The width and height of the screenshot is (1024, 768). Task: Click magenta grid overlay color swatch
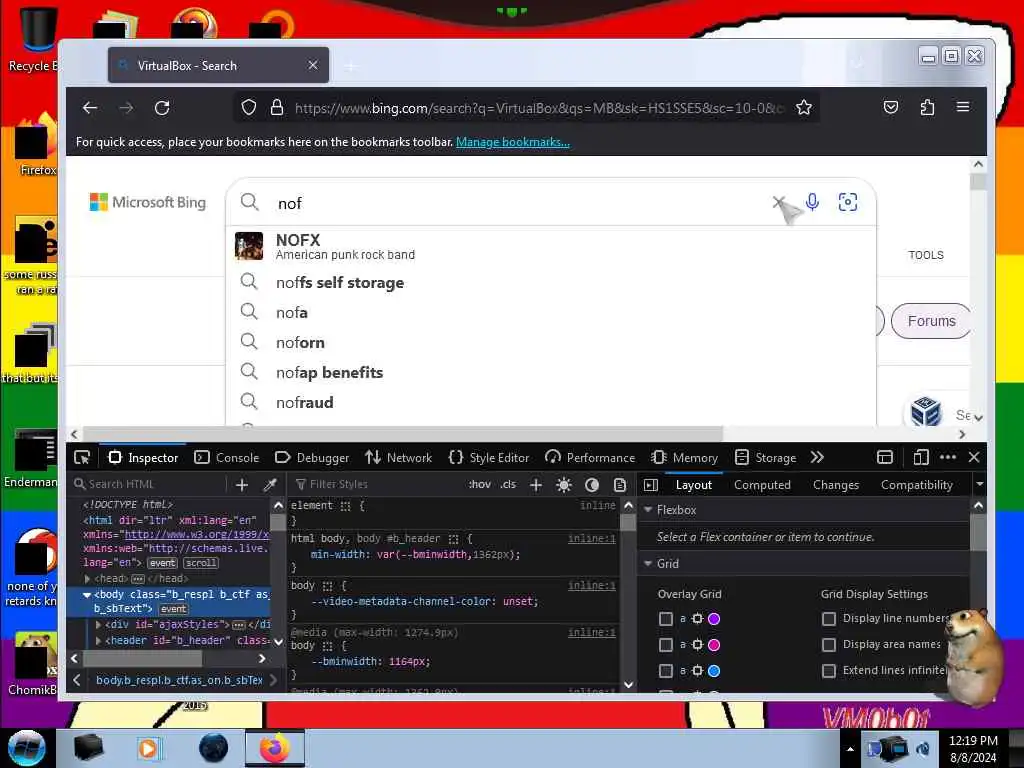pos(714,645)
